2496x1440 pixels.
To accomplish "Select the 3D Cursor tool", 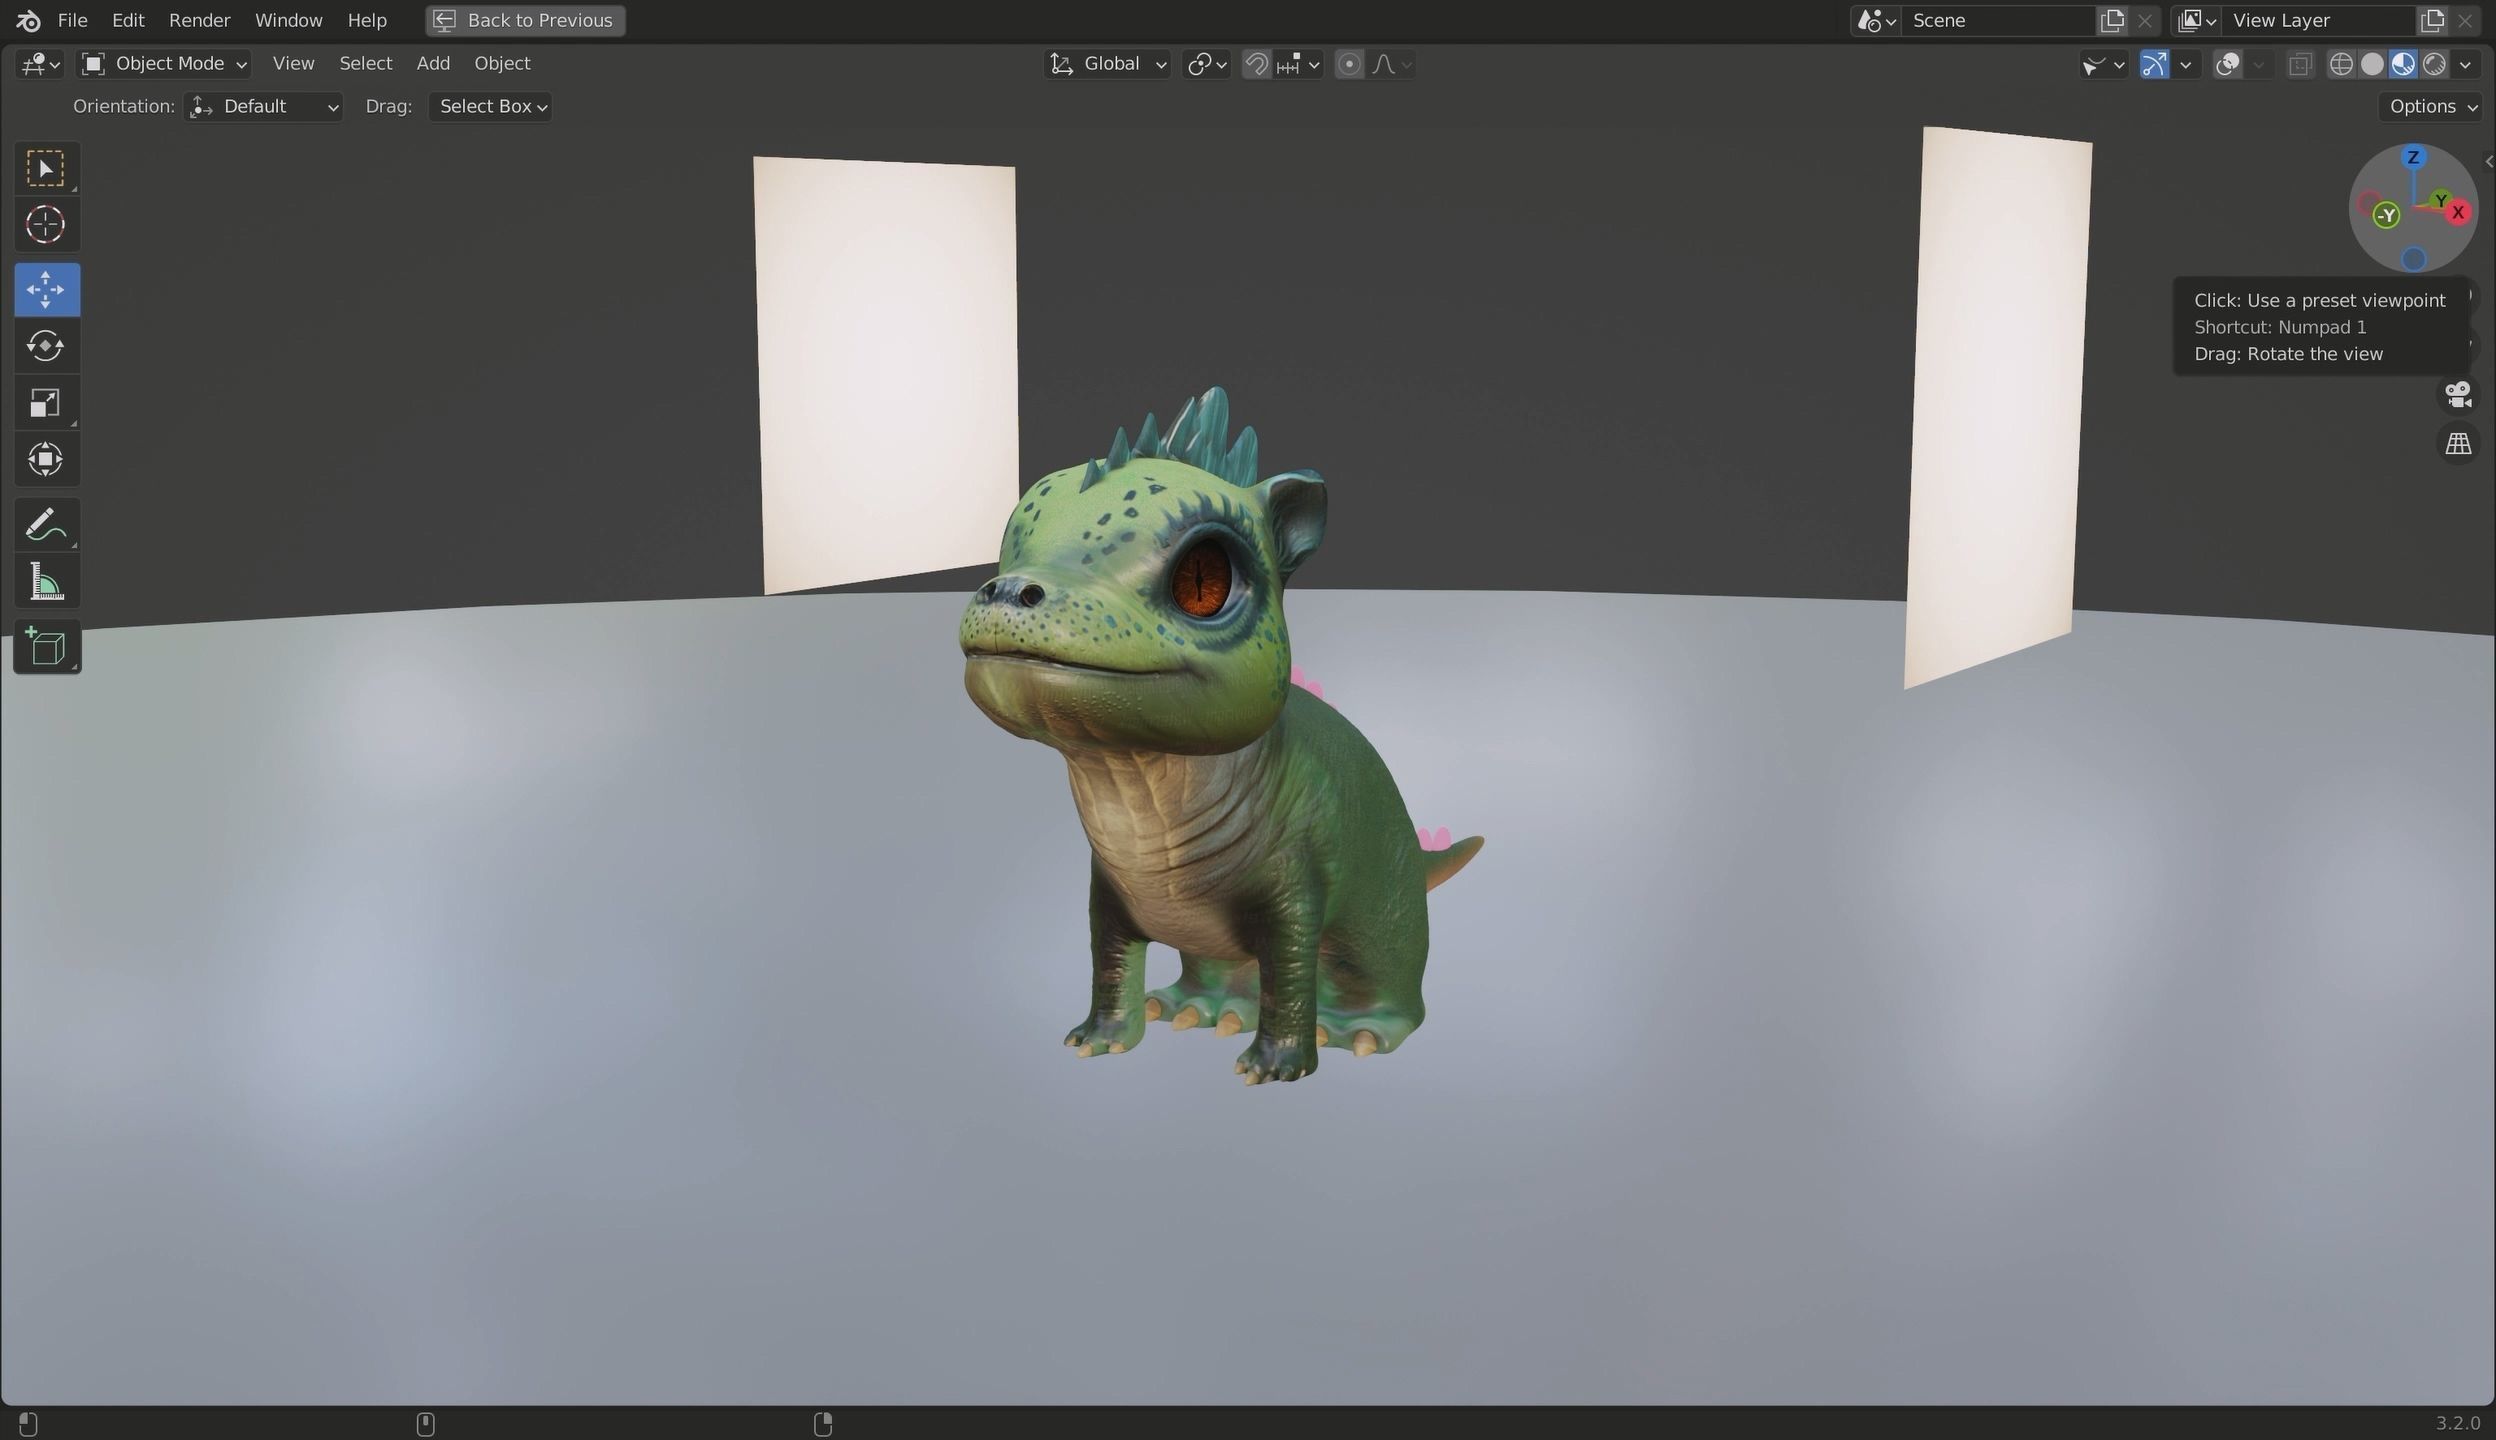I will [x=46, y=225].
